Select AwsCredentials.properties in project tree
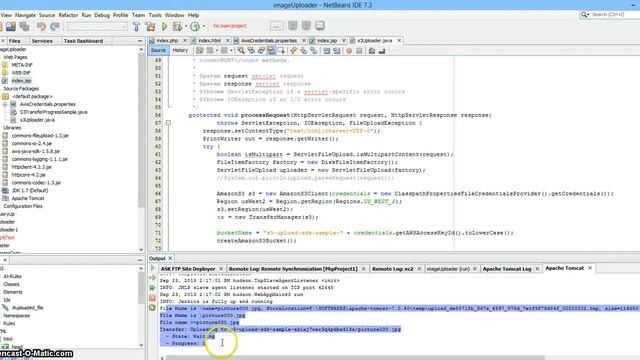Viewport: 640px width, 360px height. click(47, 104)
